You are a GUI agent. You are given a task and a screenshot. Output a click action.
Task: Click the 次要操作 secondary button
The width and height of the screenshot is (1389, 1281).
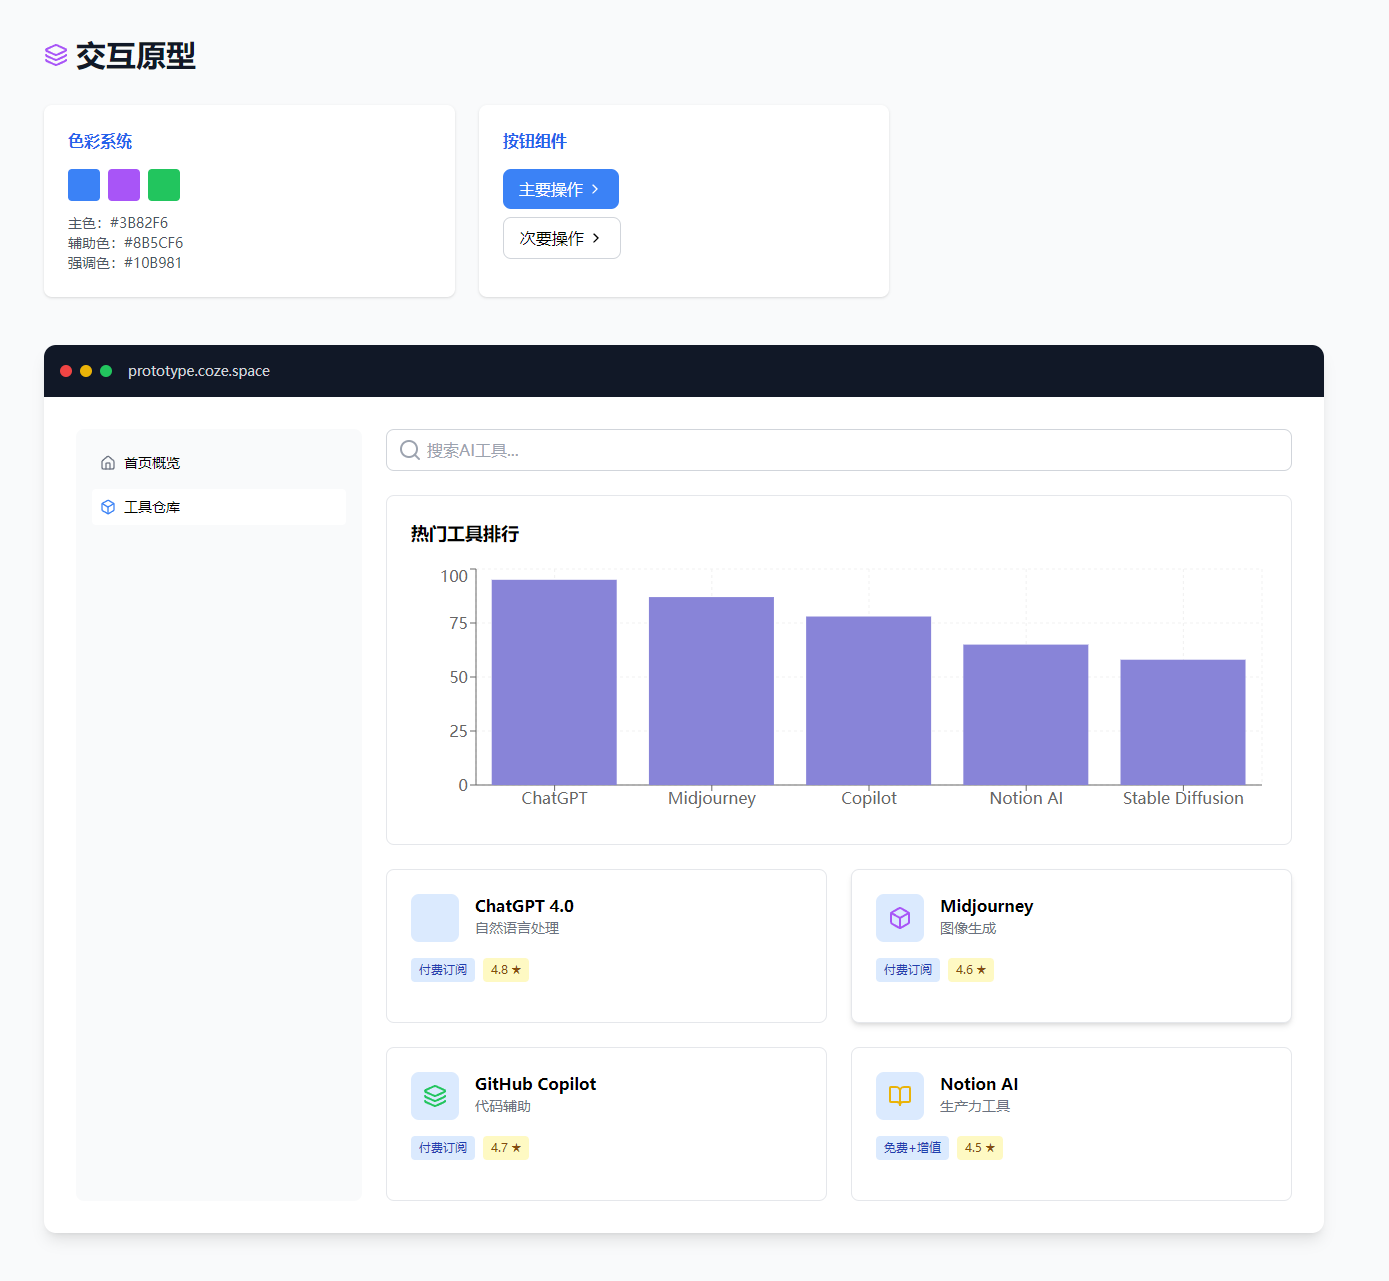pyautogui.click(x=562, y=238)
